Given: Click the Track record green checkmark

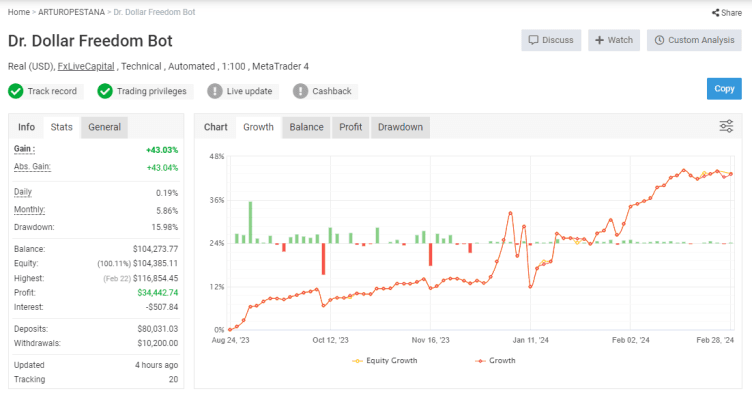Looking at the screenshot, I should pyautogui.click(x=16, y=91).
